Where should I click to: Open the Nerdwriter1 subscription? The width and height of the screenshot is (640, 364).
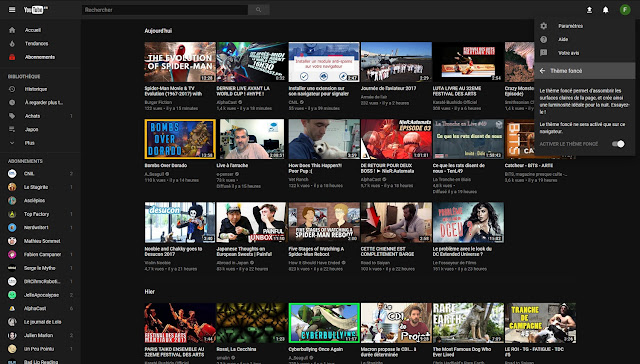(x=36, y=227)
